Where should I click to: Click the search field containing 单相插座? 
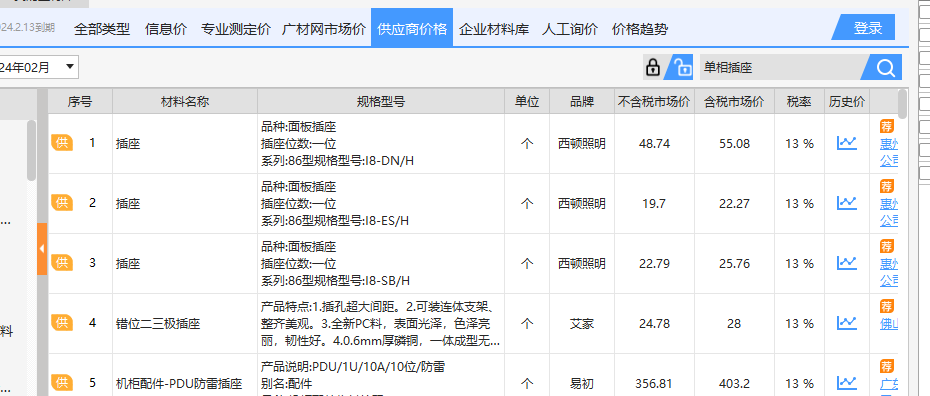pos(779,68)
